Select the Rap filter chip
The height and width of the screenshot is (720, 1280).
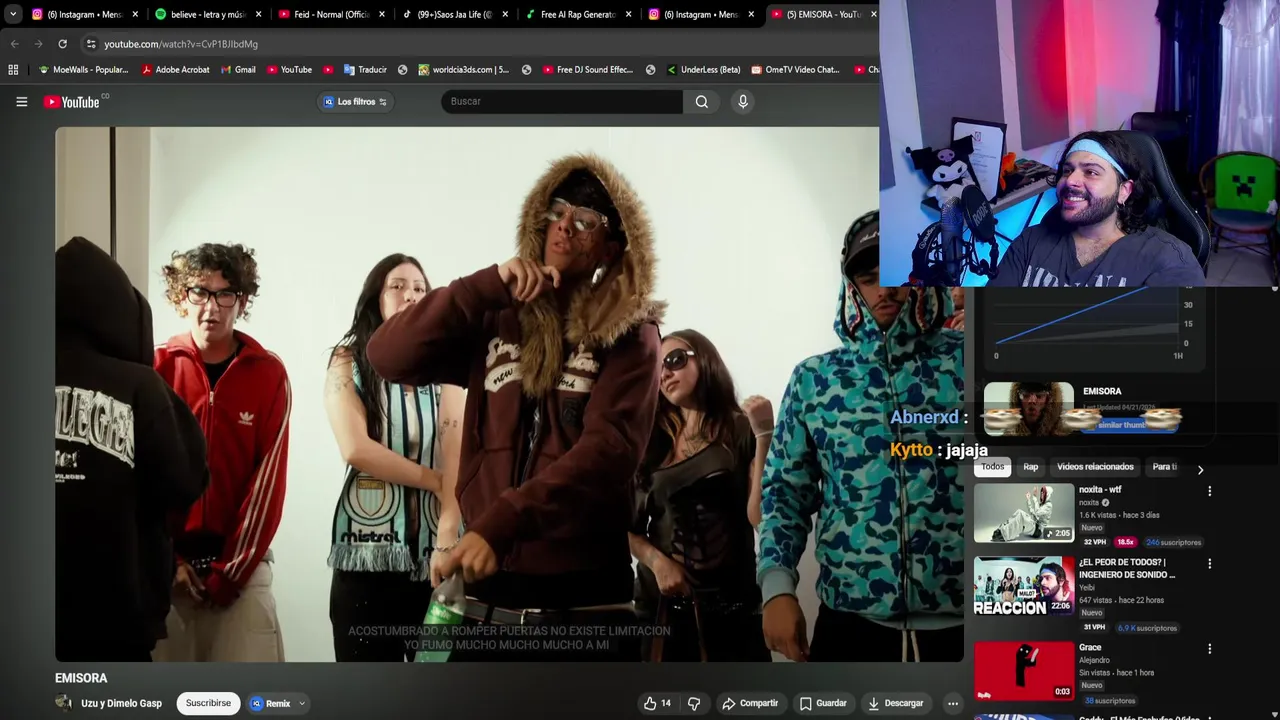[x=1030, y=467]
